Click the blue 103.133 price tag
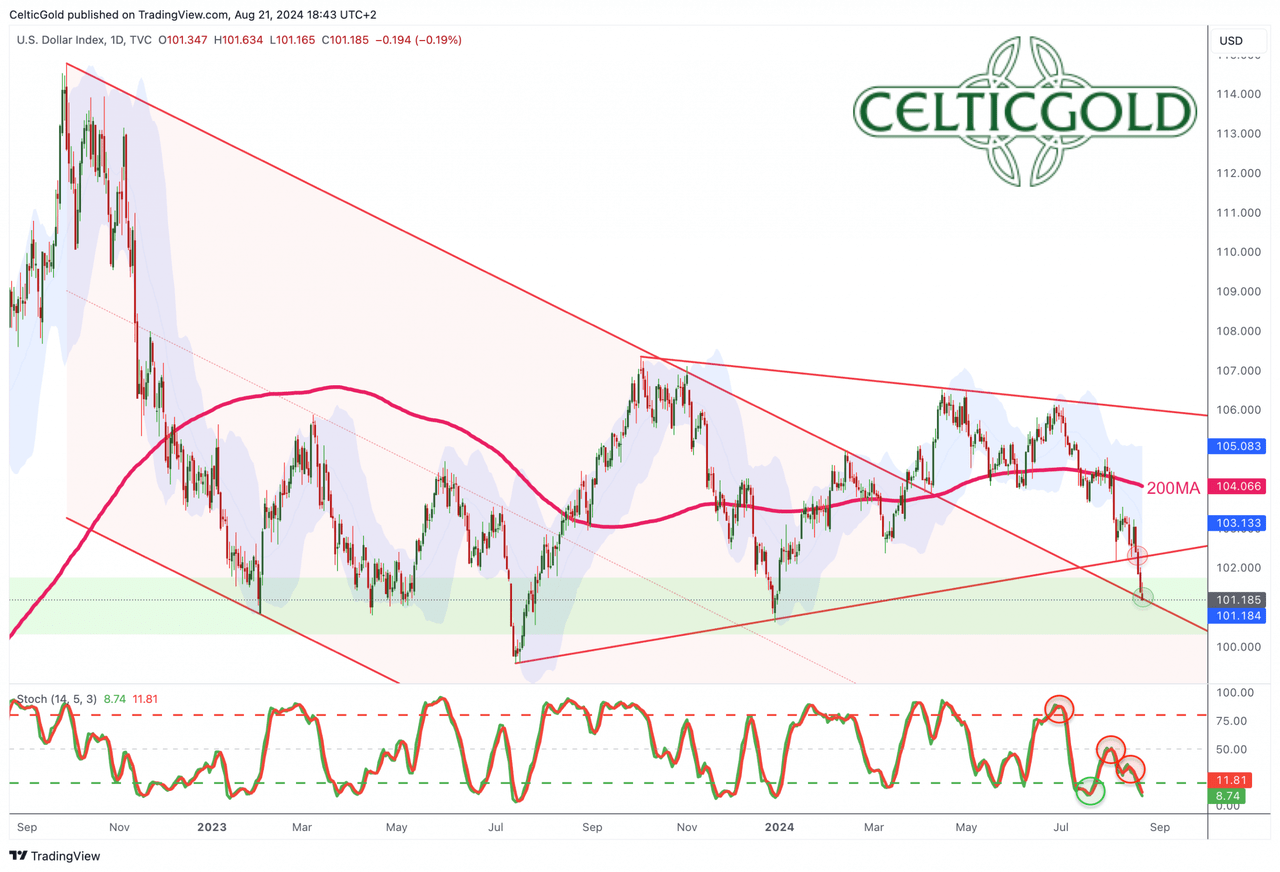The height and width of the screenshot is (872, 1280). tap(1239, 523)
